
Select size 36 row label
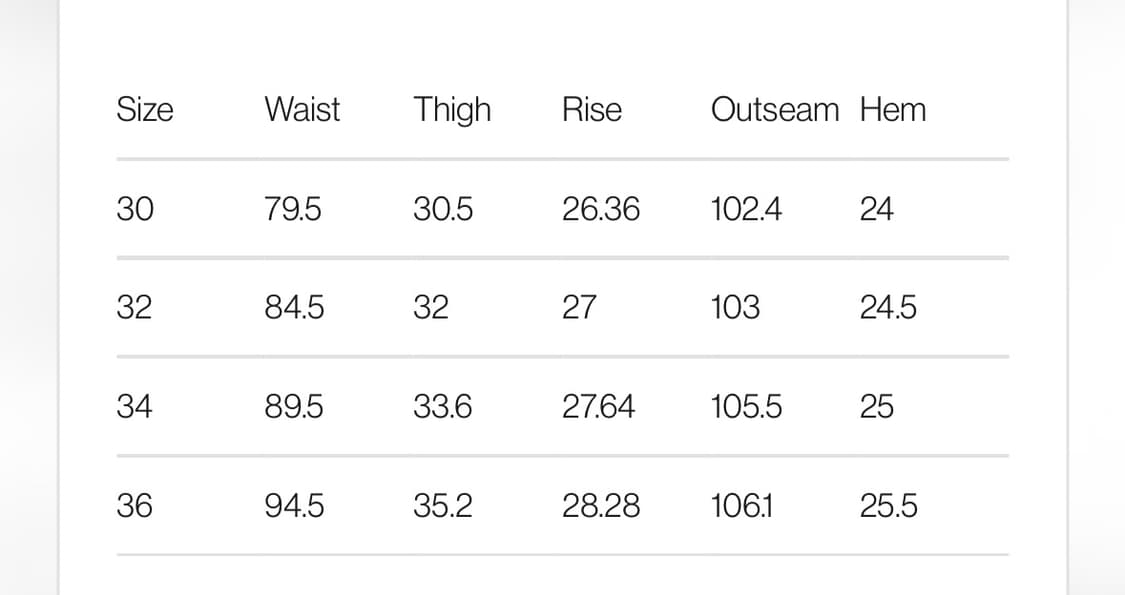pos(134,505)
